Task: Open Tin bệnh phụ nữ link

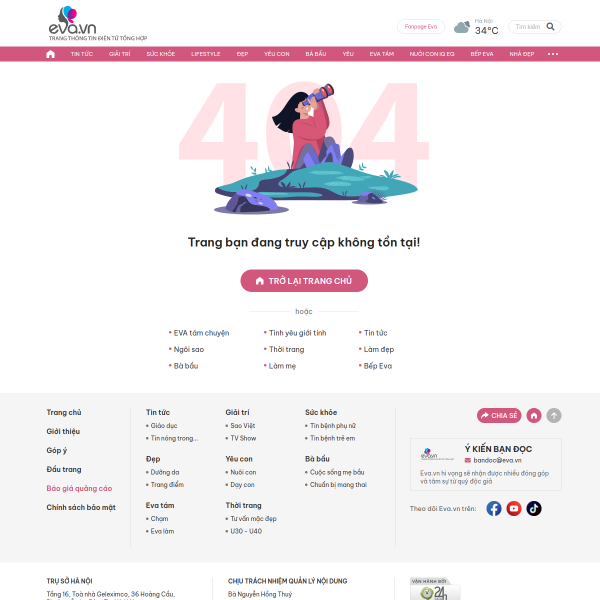Action: [333, 426]
